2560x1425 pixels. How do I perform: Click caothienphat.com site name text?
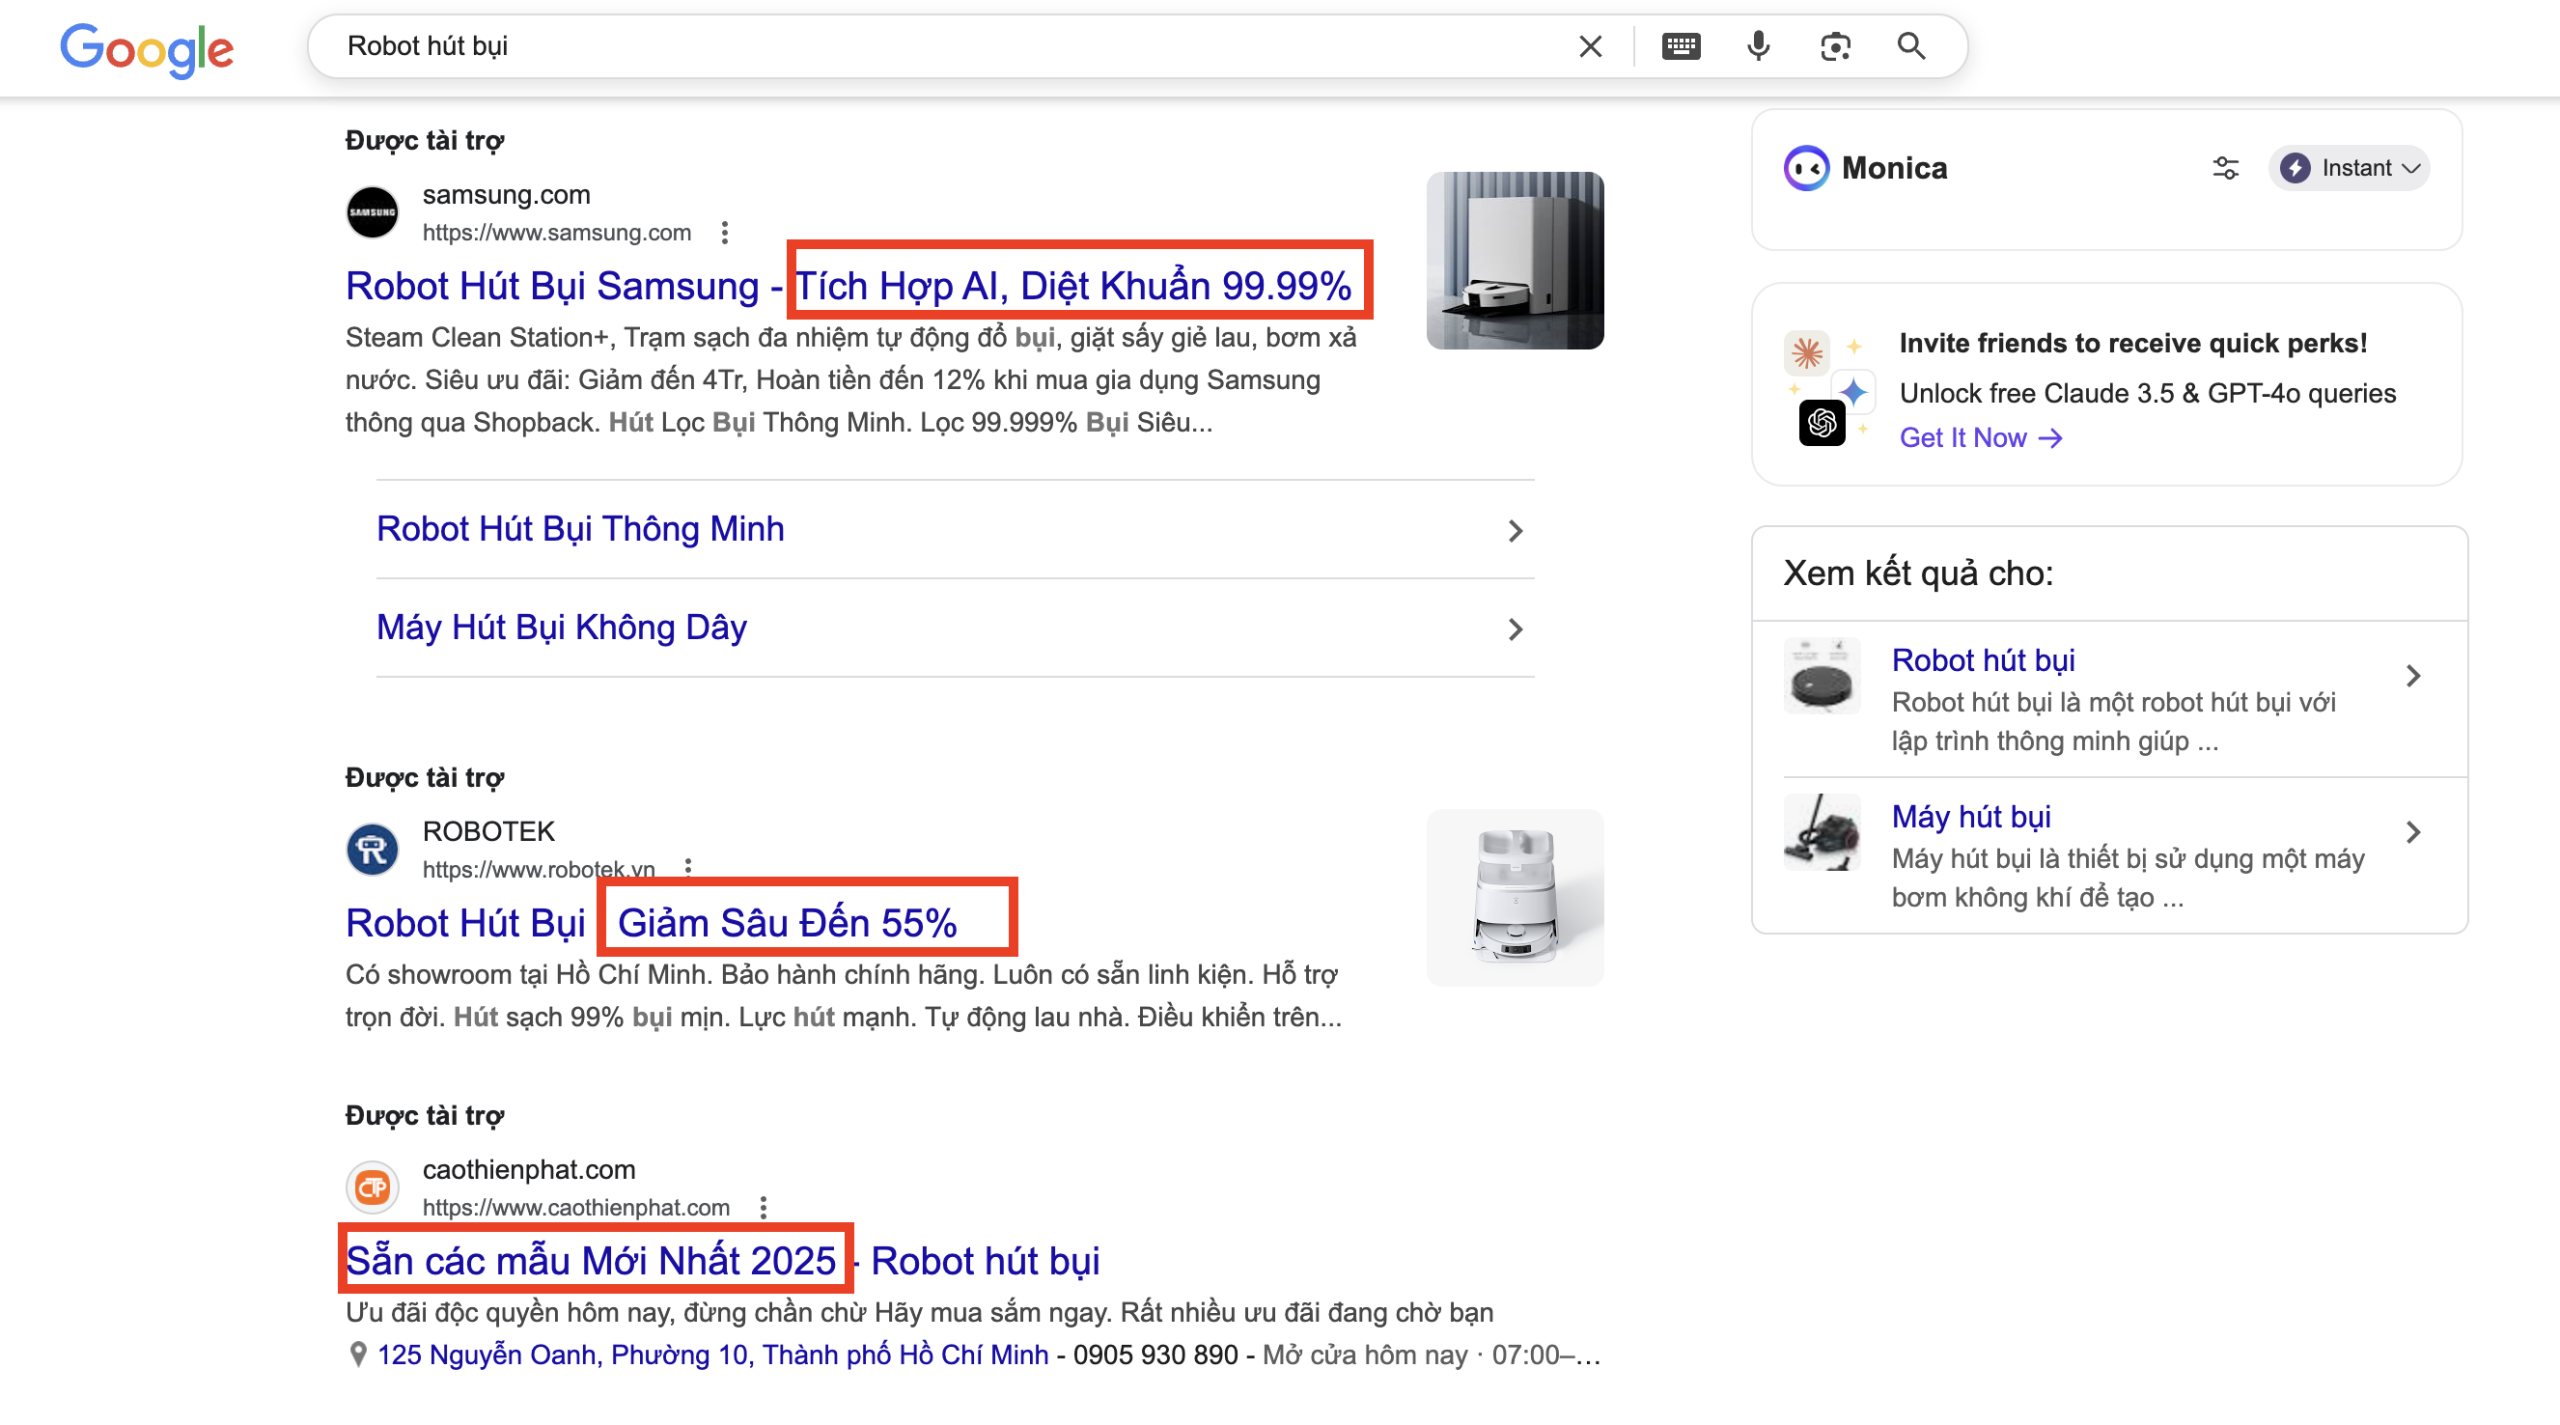(x=529, y=1170)
